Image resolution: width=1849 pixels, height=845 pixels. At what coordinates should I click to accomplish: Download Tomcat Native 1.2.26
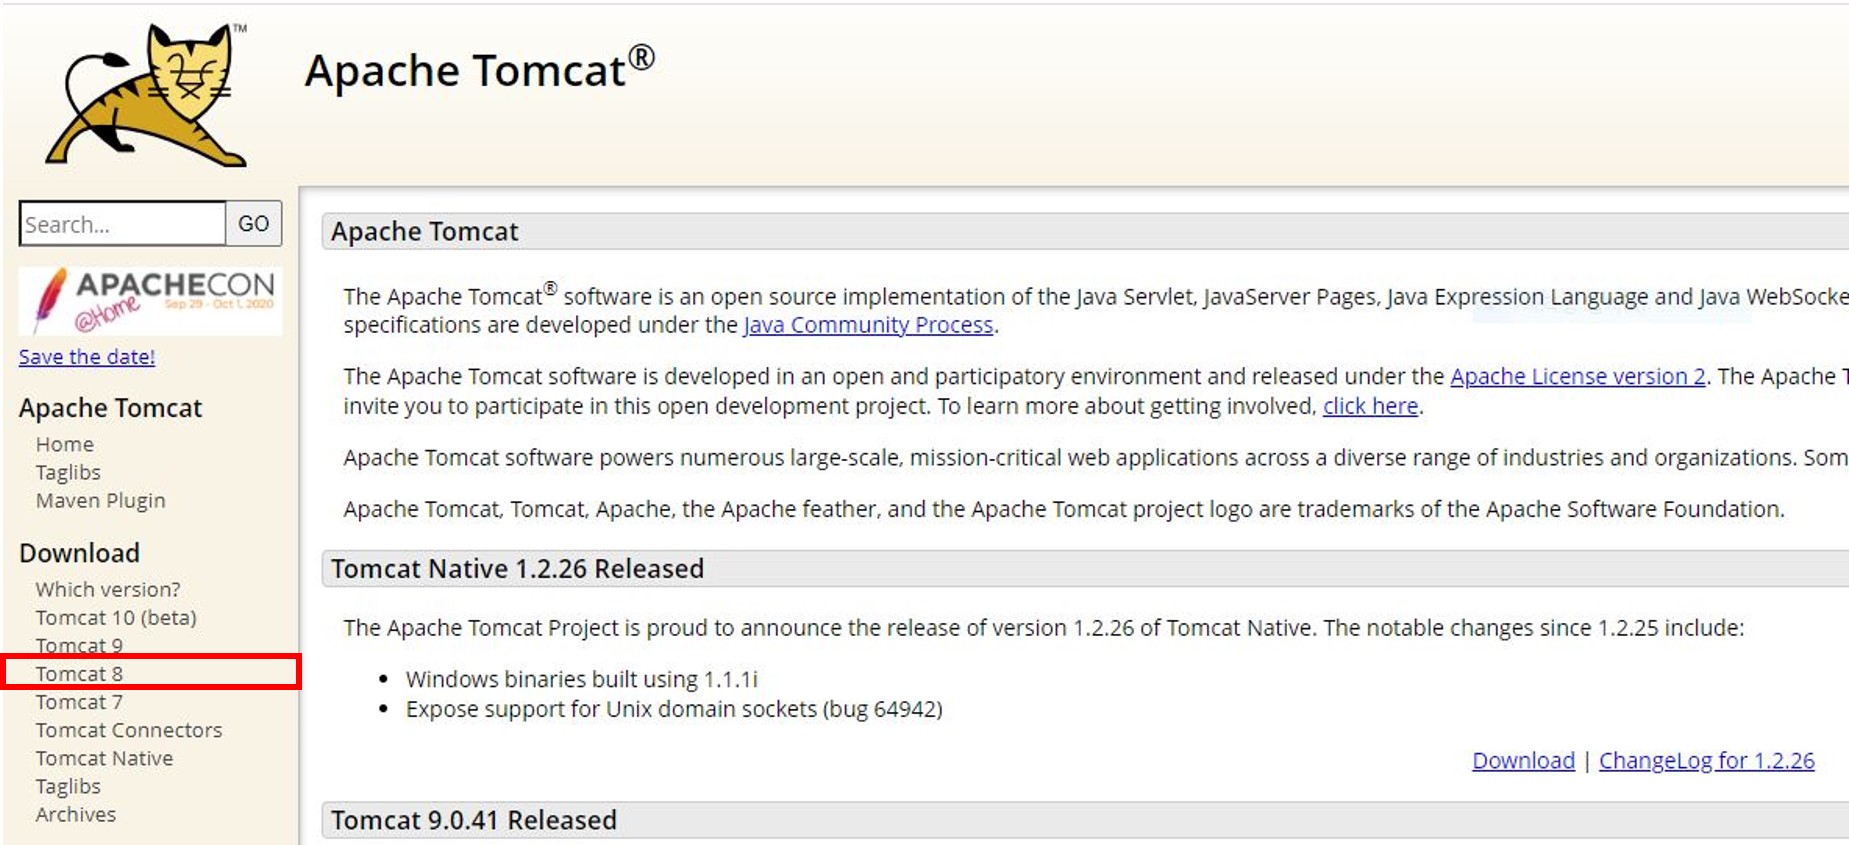pos(1522,760)
